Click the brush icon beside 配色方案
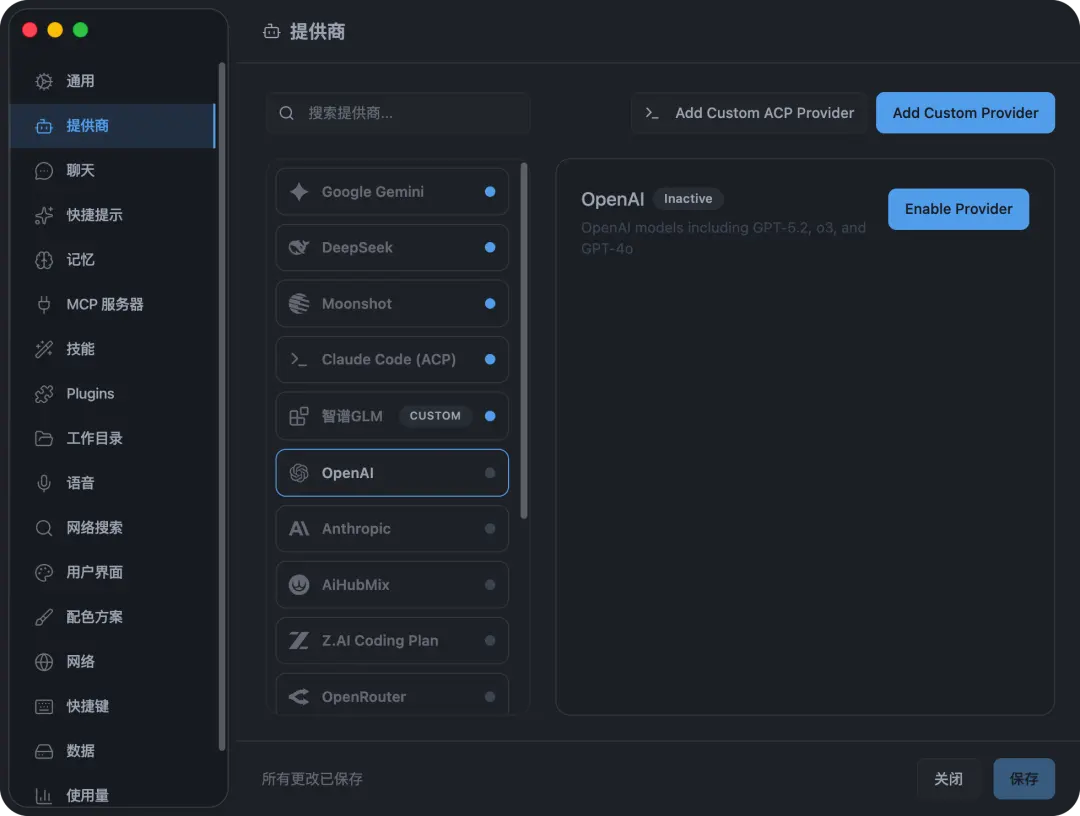 tap(44, 617)
